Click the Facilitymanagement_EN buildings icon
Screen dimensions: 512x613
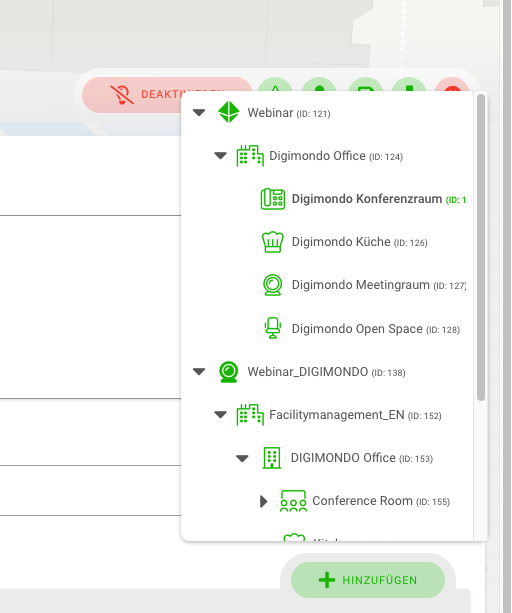click(x=250, y=414)
